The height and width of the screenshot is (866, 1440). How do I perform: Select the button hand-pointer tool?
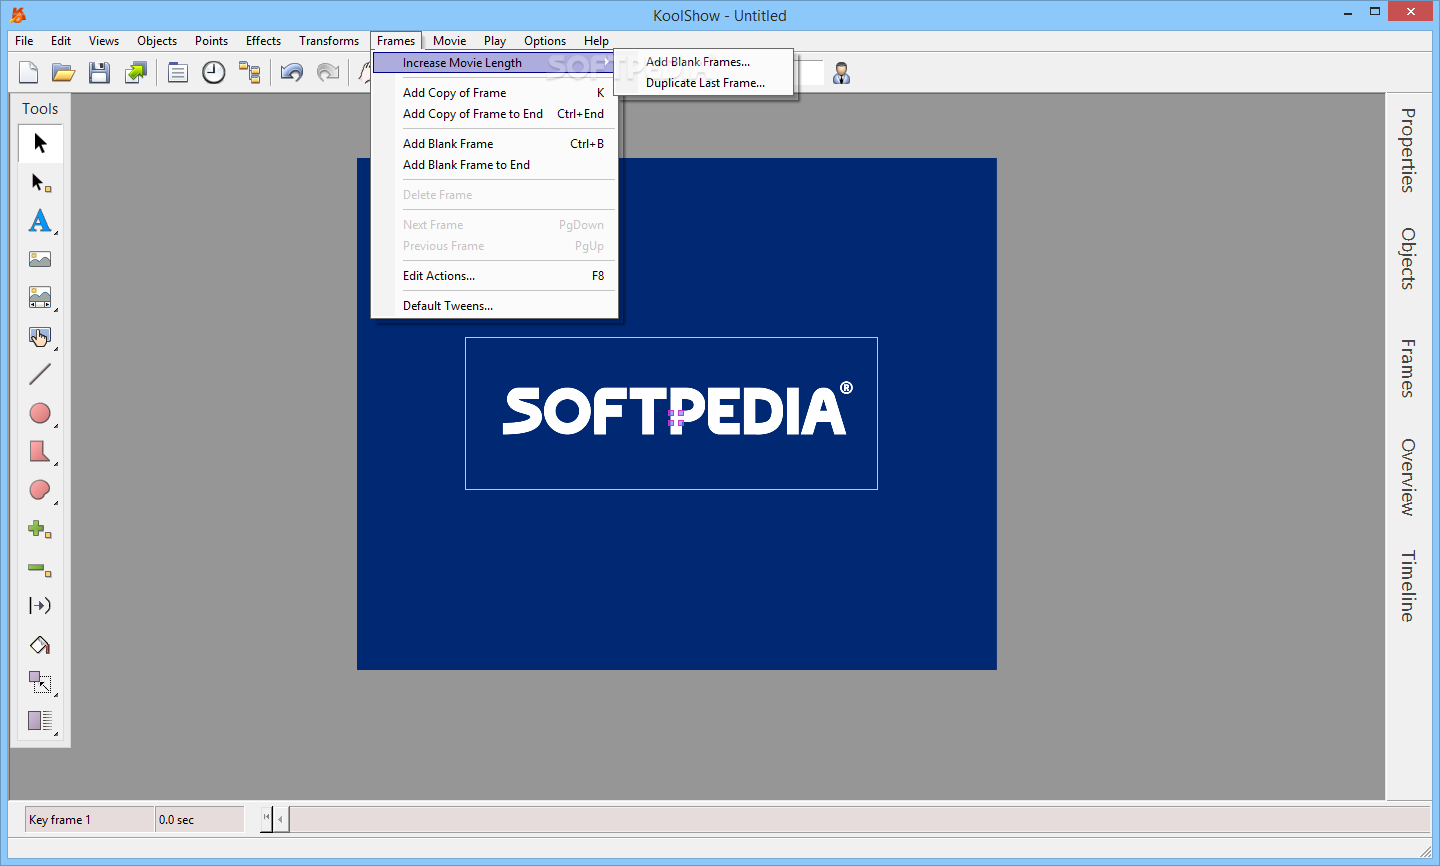point(40,336)
